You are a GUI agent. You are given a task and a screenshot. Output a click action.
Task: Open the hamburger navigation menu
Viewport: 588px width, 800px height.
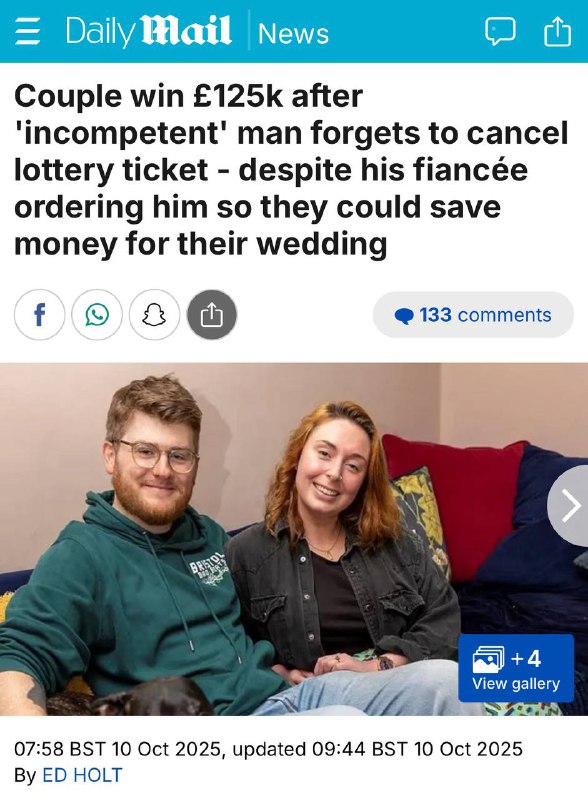[x=28, y=32]
